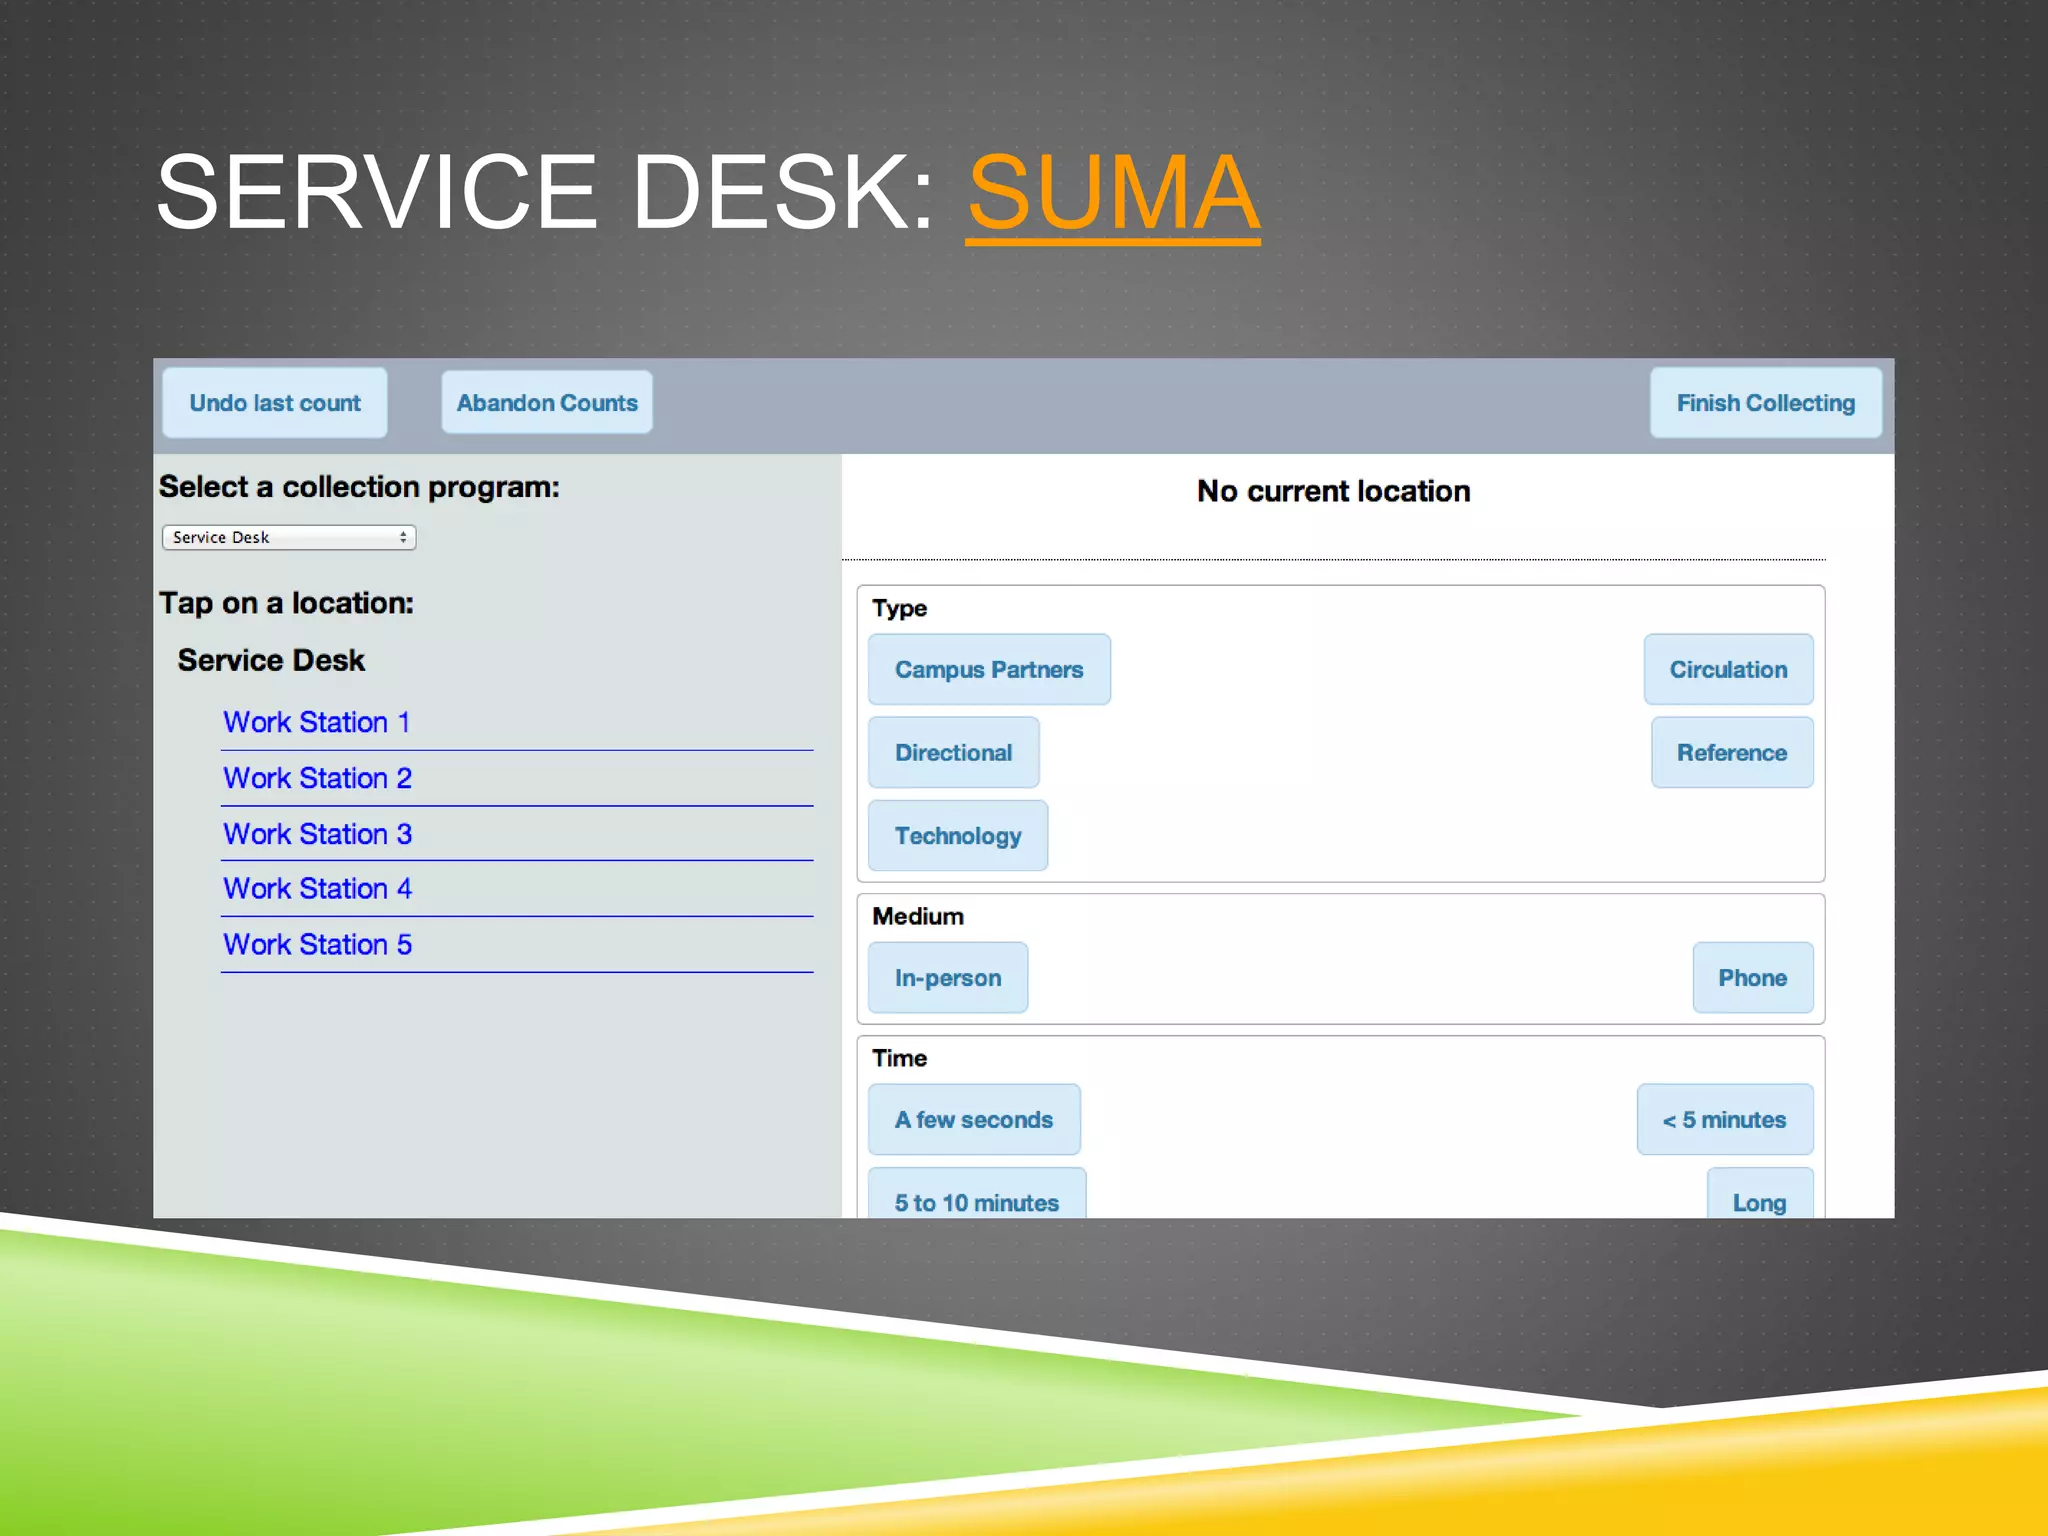Click Finish Collecting button
This screenshot has height=1536, width=2048.
1765,403
